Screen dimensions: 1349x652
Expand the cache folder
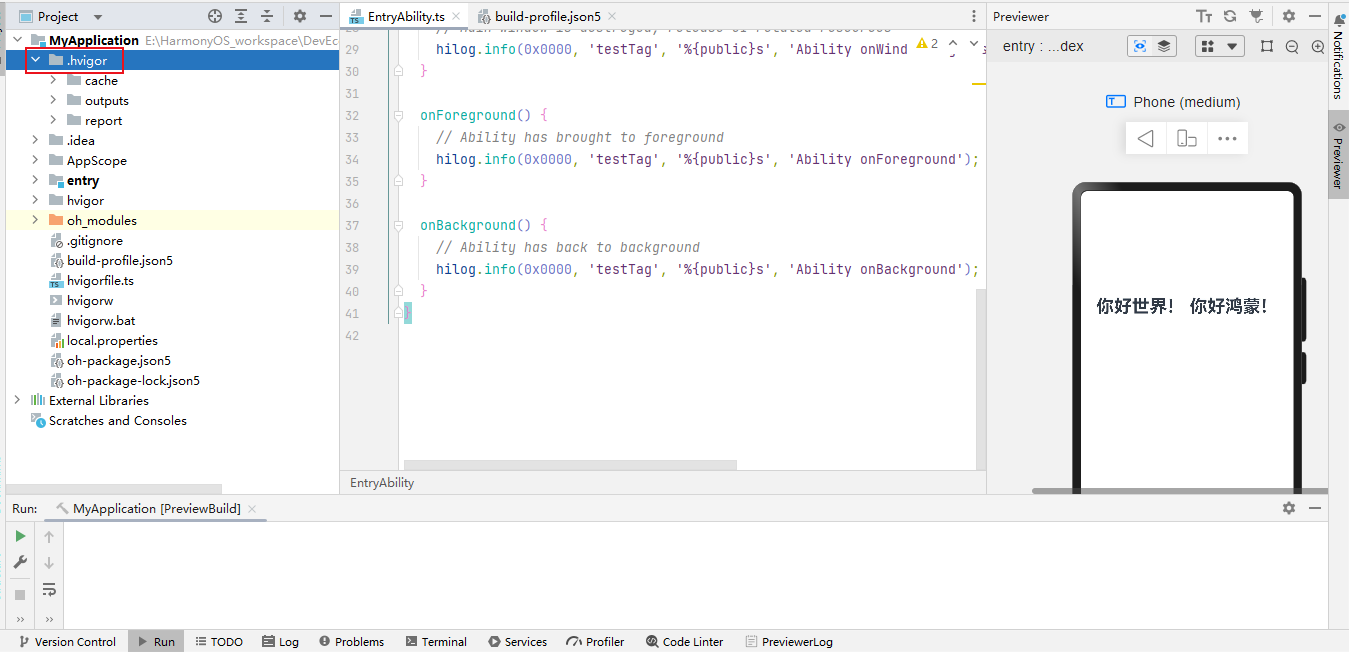pos(54,80)
